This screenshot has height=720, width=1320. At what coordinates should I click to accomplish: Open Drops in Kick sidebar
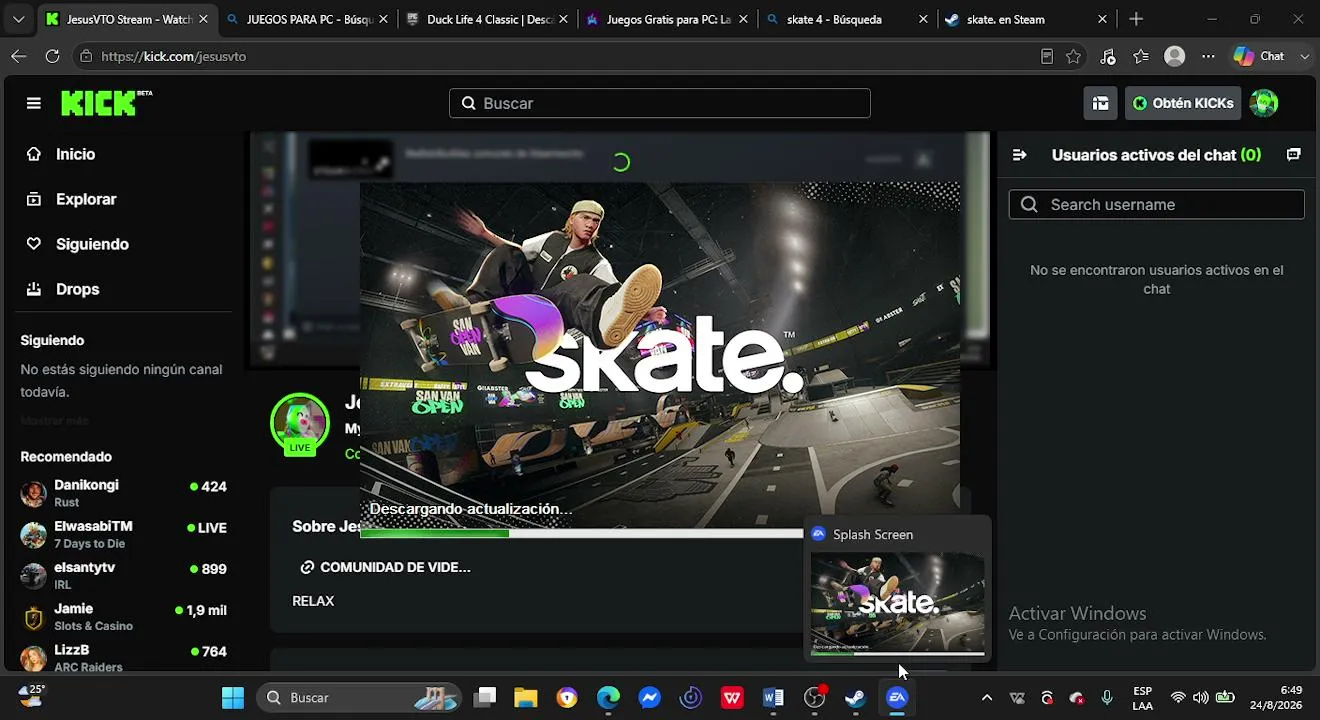pyautogui.click(x=63, y=289)
